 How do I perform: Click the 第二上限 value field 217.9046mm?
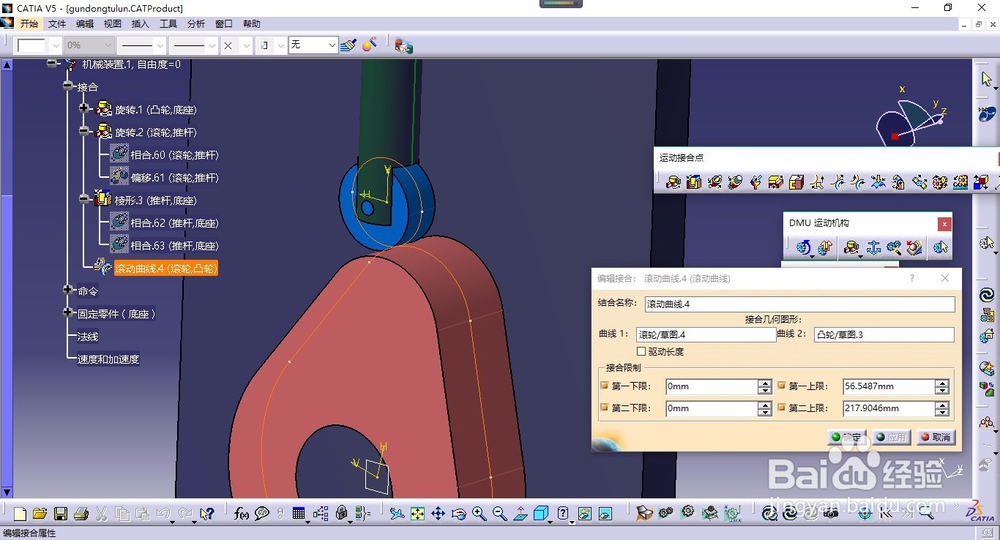tap(889, 408)
